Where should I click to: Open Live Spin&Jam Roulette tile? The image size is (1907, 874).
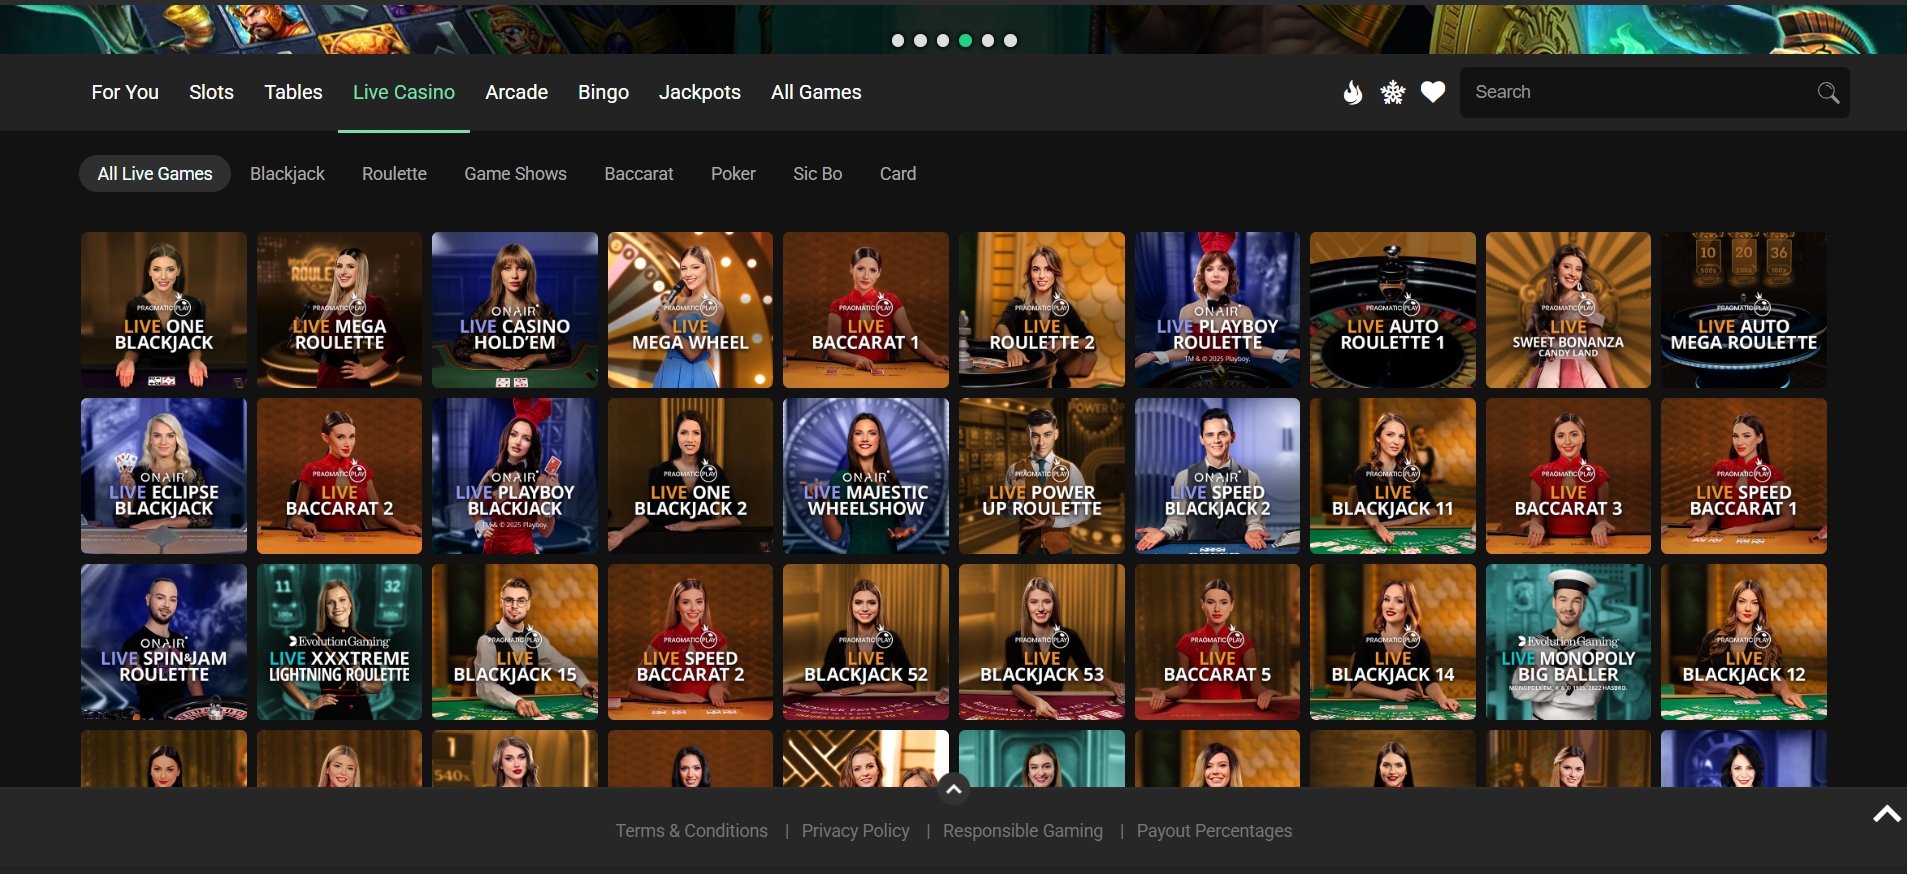click(164, 642)
